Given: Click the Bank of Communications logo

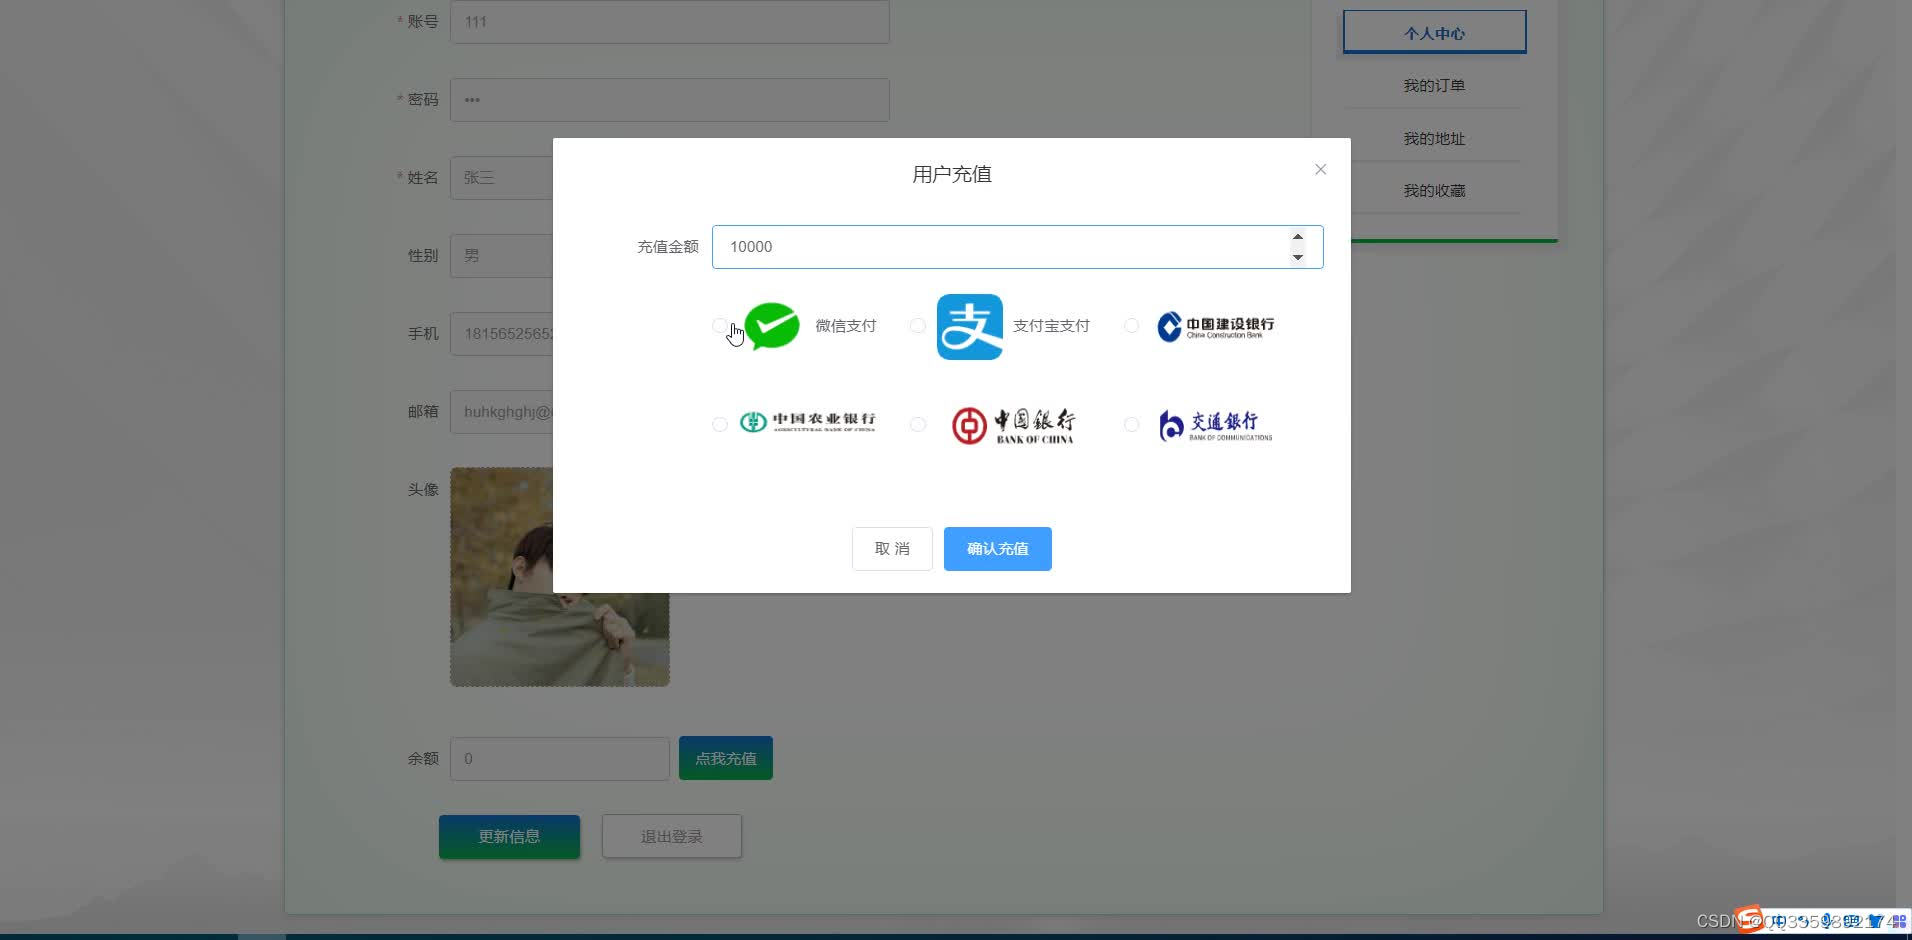Looking at the screenshot, I should [1216, 425].
